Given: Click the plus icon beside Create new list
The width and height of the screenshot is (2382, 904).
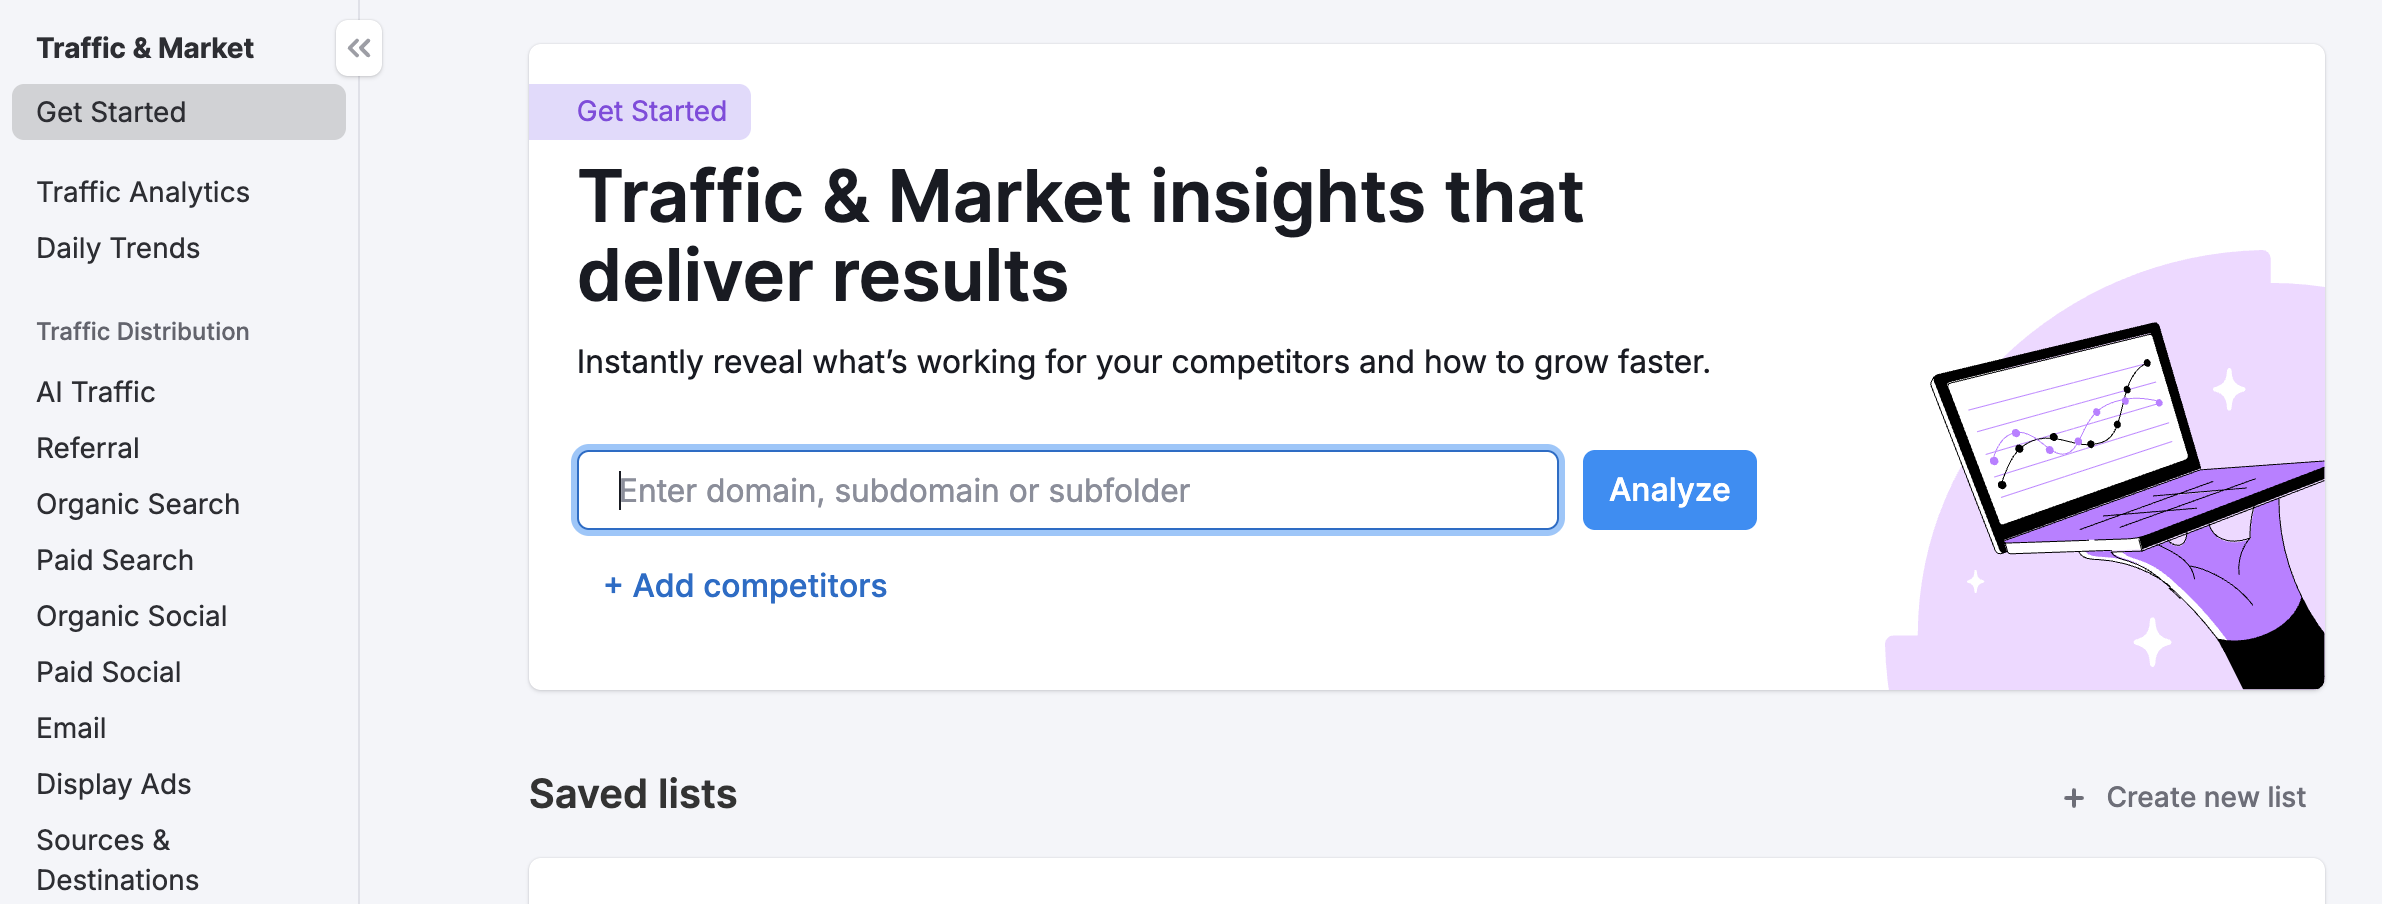Looking at the screenshot, I should pyautogui.click(x=2074, y=798).
